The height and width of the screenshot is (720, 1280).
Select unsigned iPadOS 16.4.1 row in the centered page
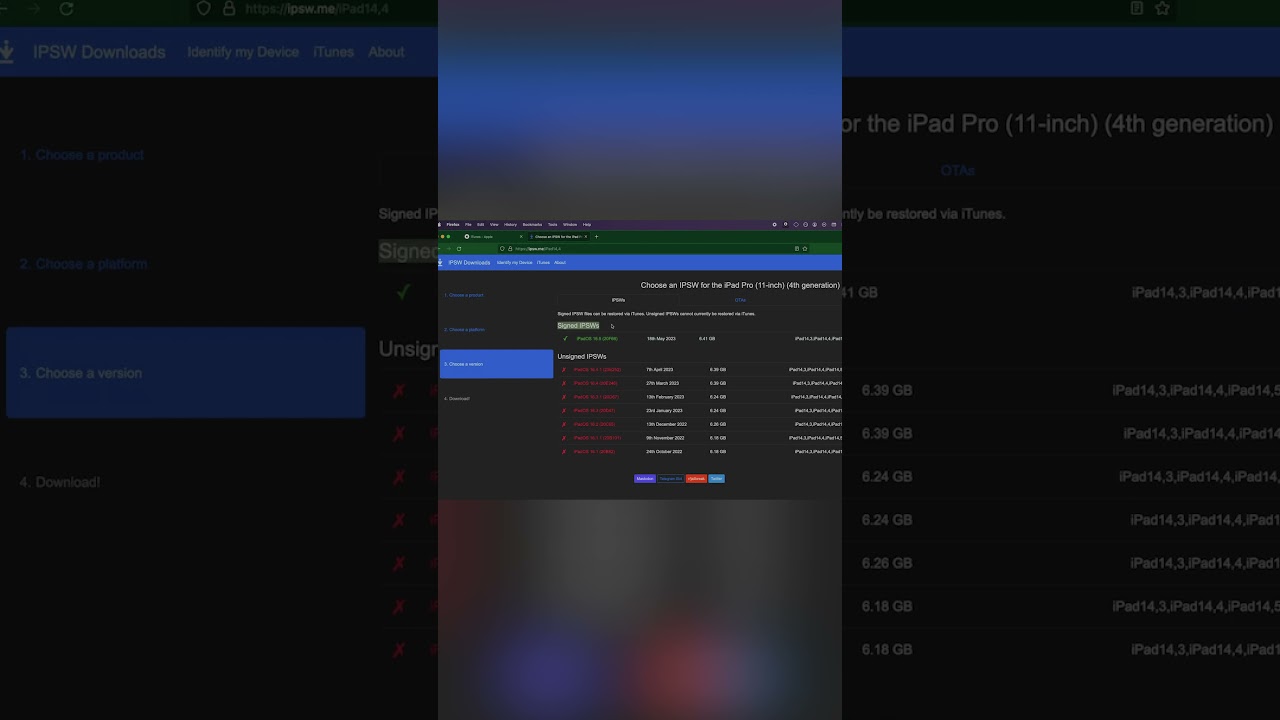pyautogui.click(x=699, y=370)
